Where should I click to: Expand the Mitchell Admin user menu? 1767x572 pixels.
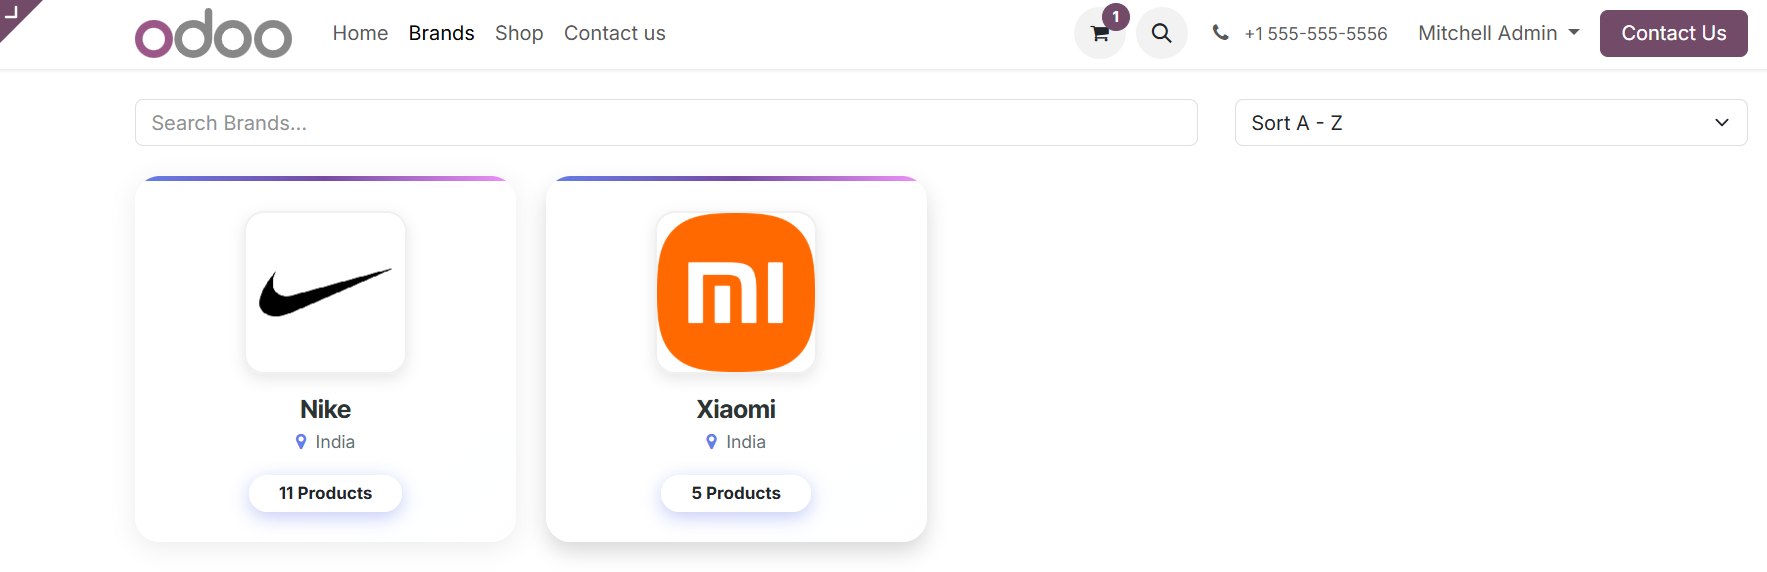tap(1498, 33)
